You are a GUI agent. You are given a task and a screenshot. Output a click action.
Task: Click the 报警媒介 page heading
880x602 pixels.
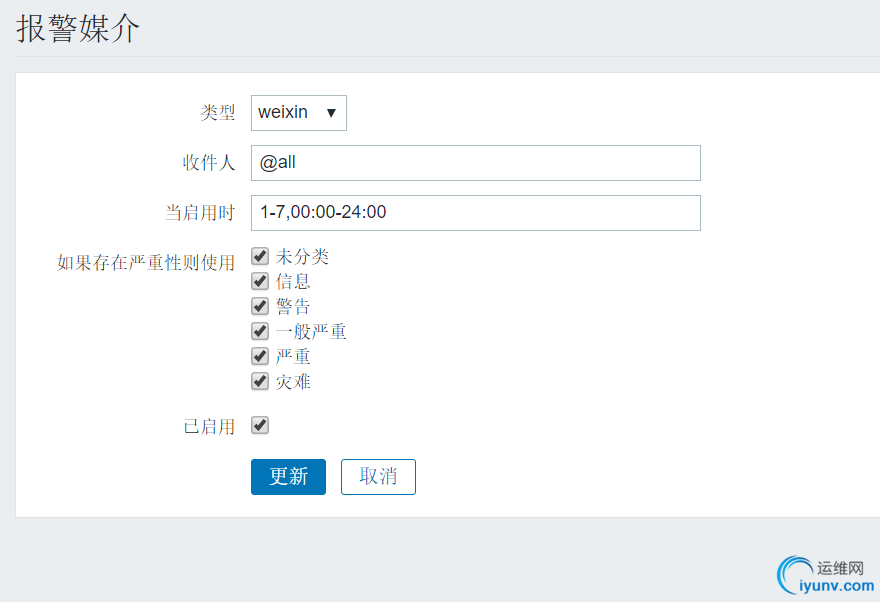click(x=78, y=29)
